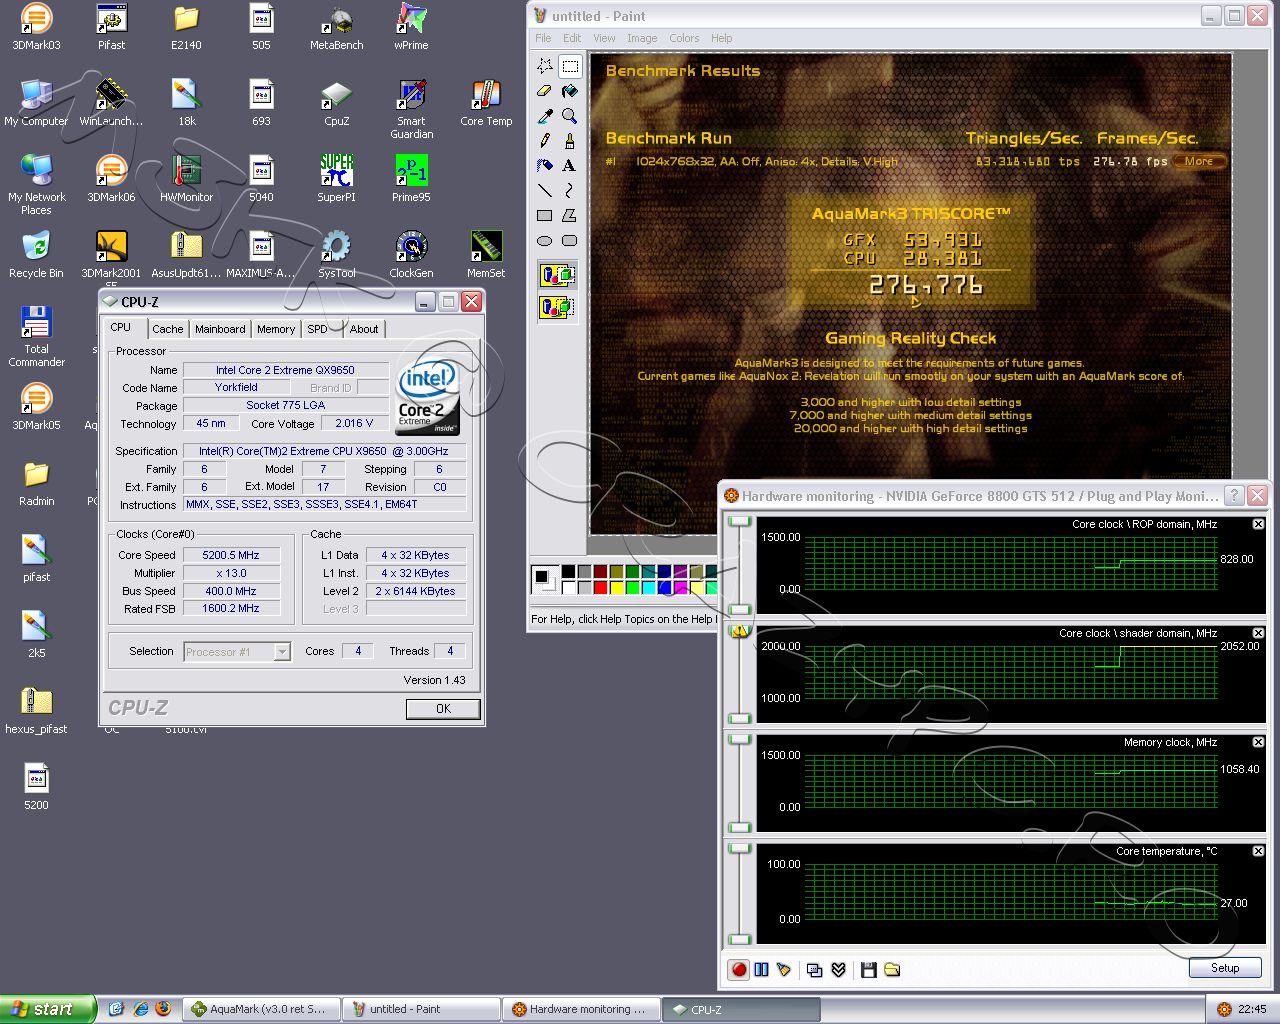Select the Text tool in Paint
The image size is (1280, 1024).
tap(570, 166)
